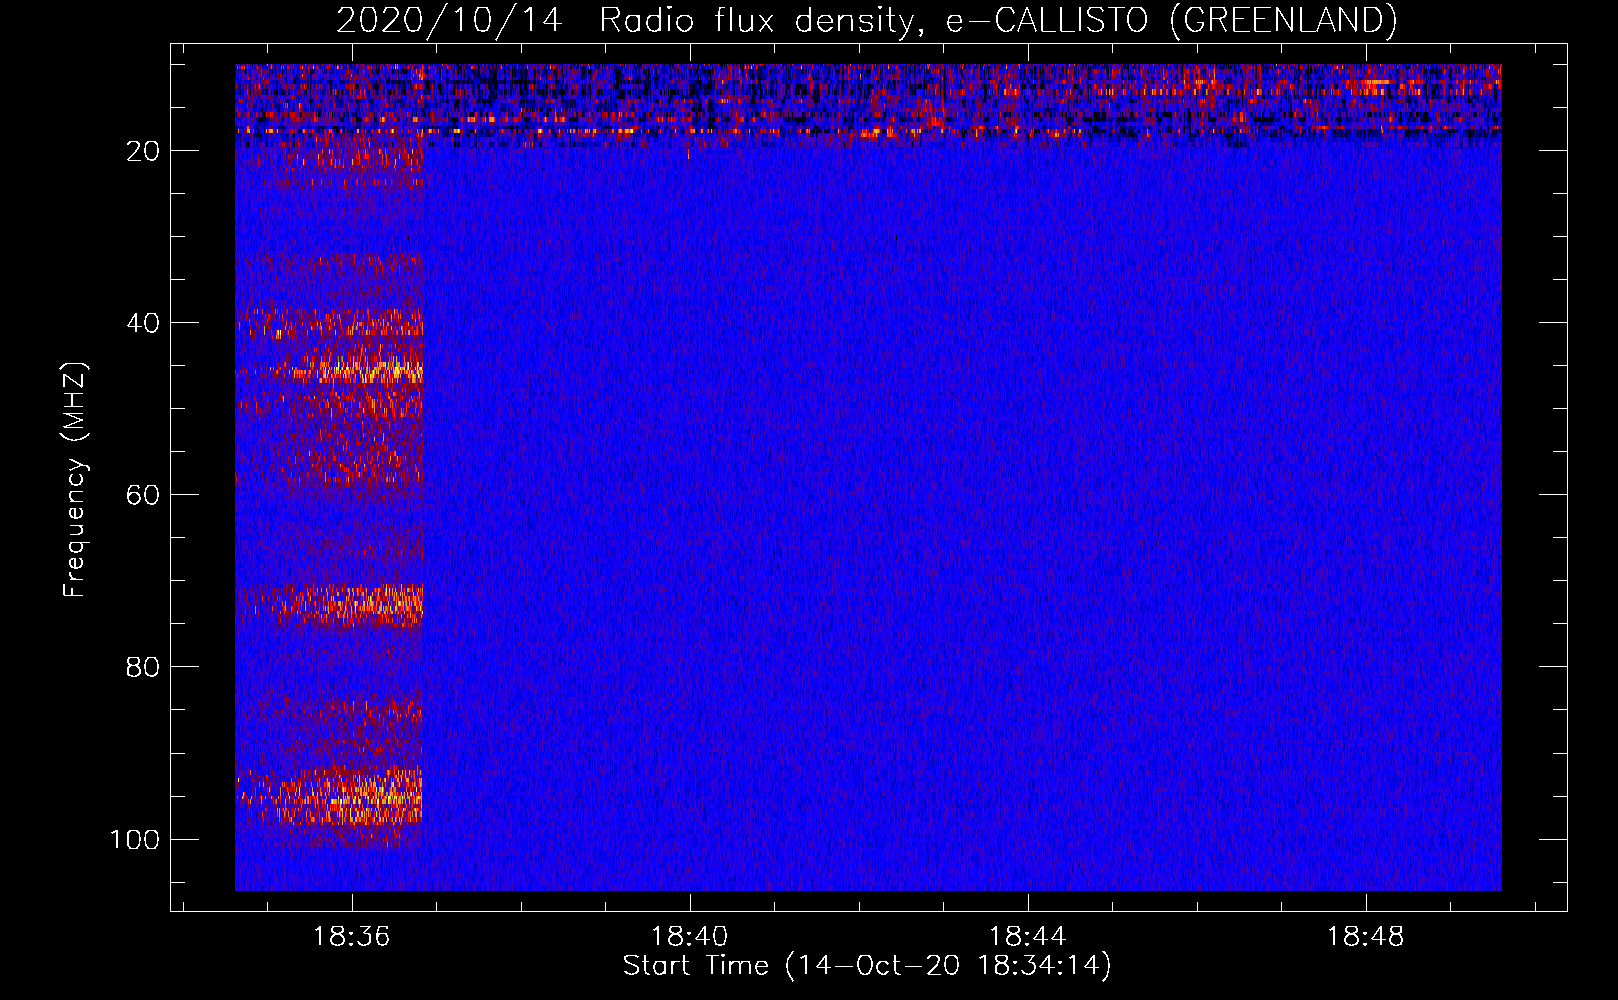Click the 18:44 time tick label
Viewport: 1618px width, 1000px height.
coord(1027,937)
